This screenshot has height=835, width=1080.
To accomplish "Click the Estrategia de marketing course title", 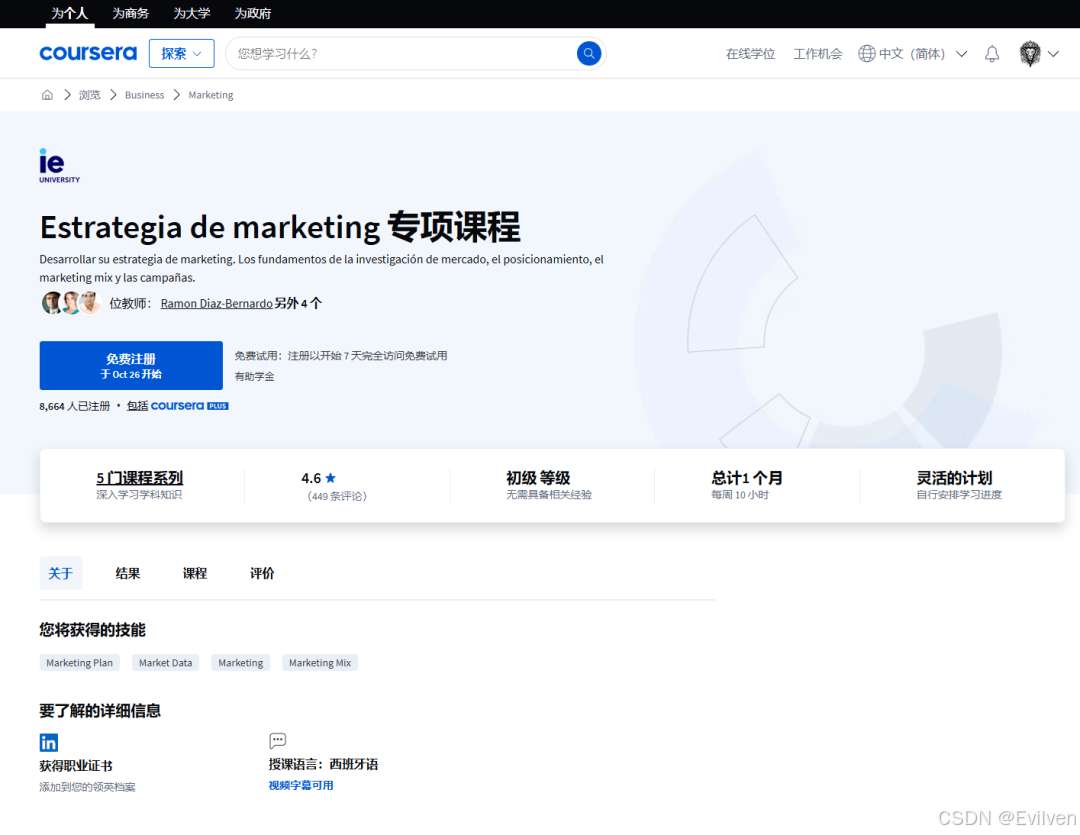I will 280,227.
